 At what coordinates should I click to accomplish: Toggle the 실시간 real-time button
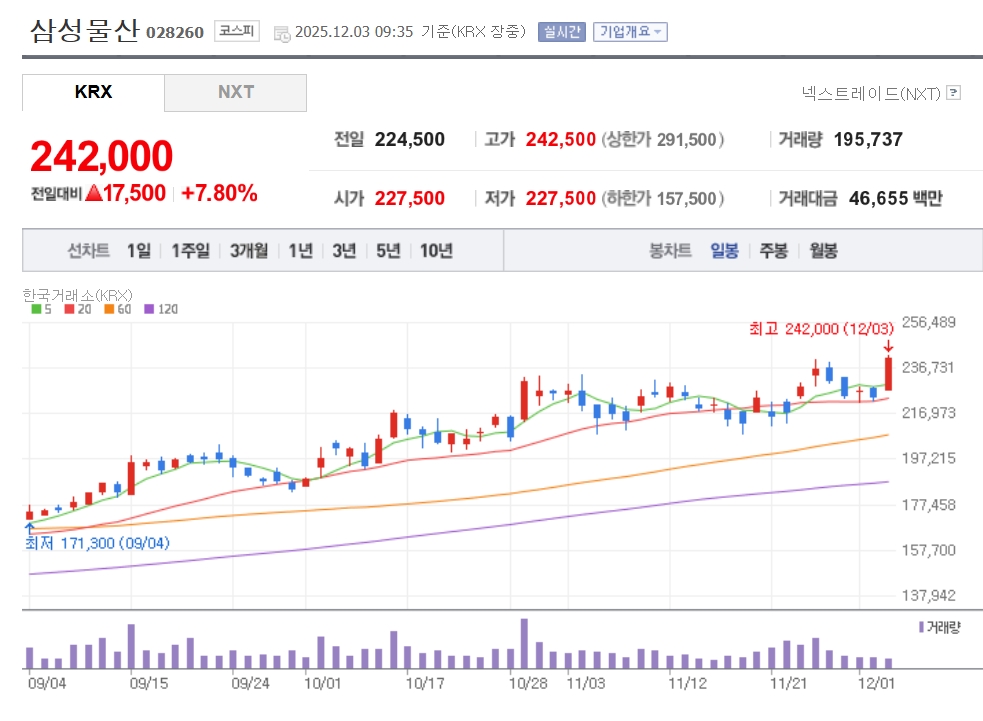pos(561,31)
